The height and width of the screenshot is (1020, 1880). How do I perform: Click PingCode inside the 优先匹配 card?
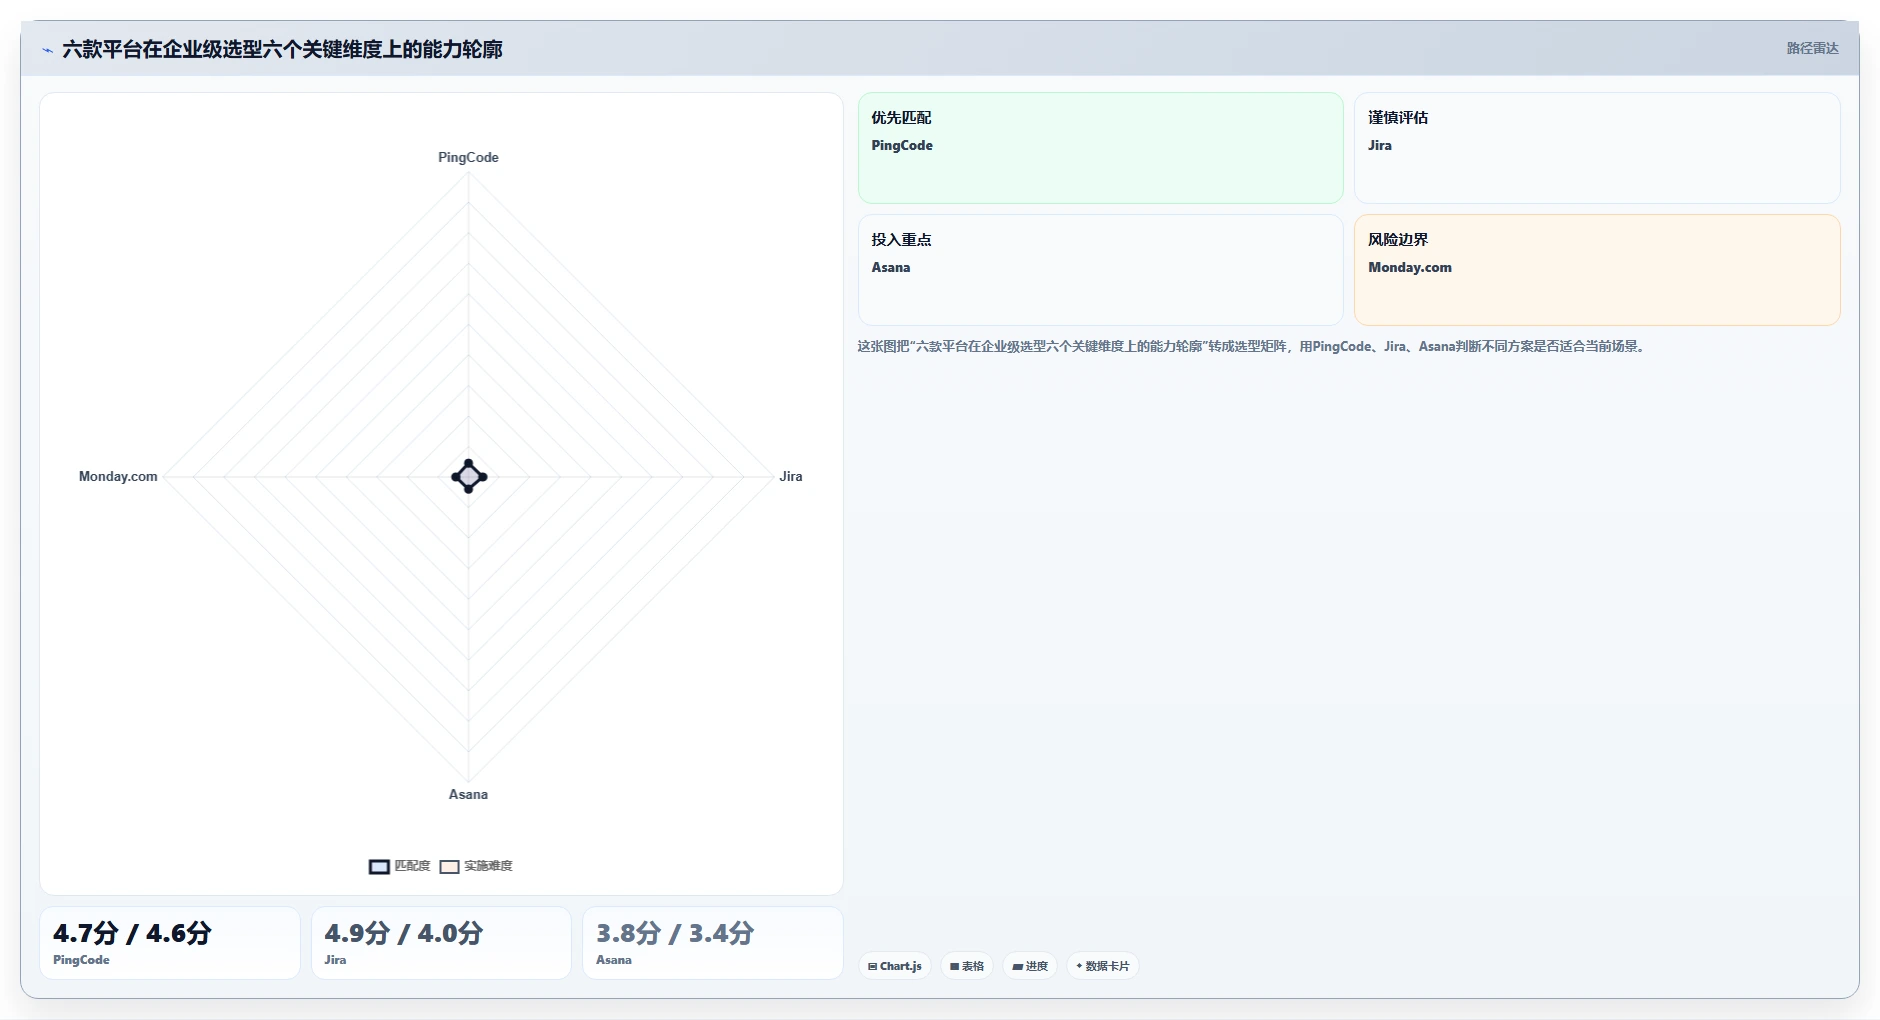pyautogui.click(x=902, y=145)
